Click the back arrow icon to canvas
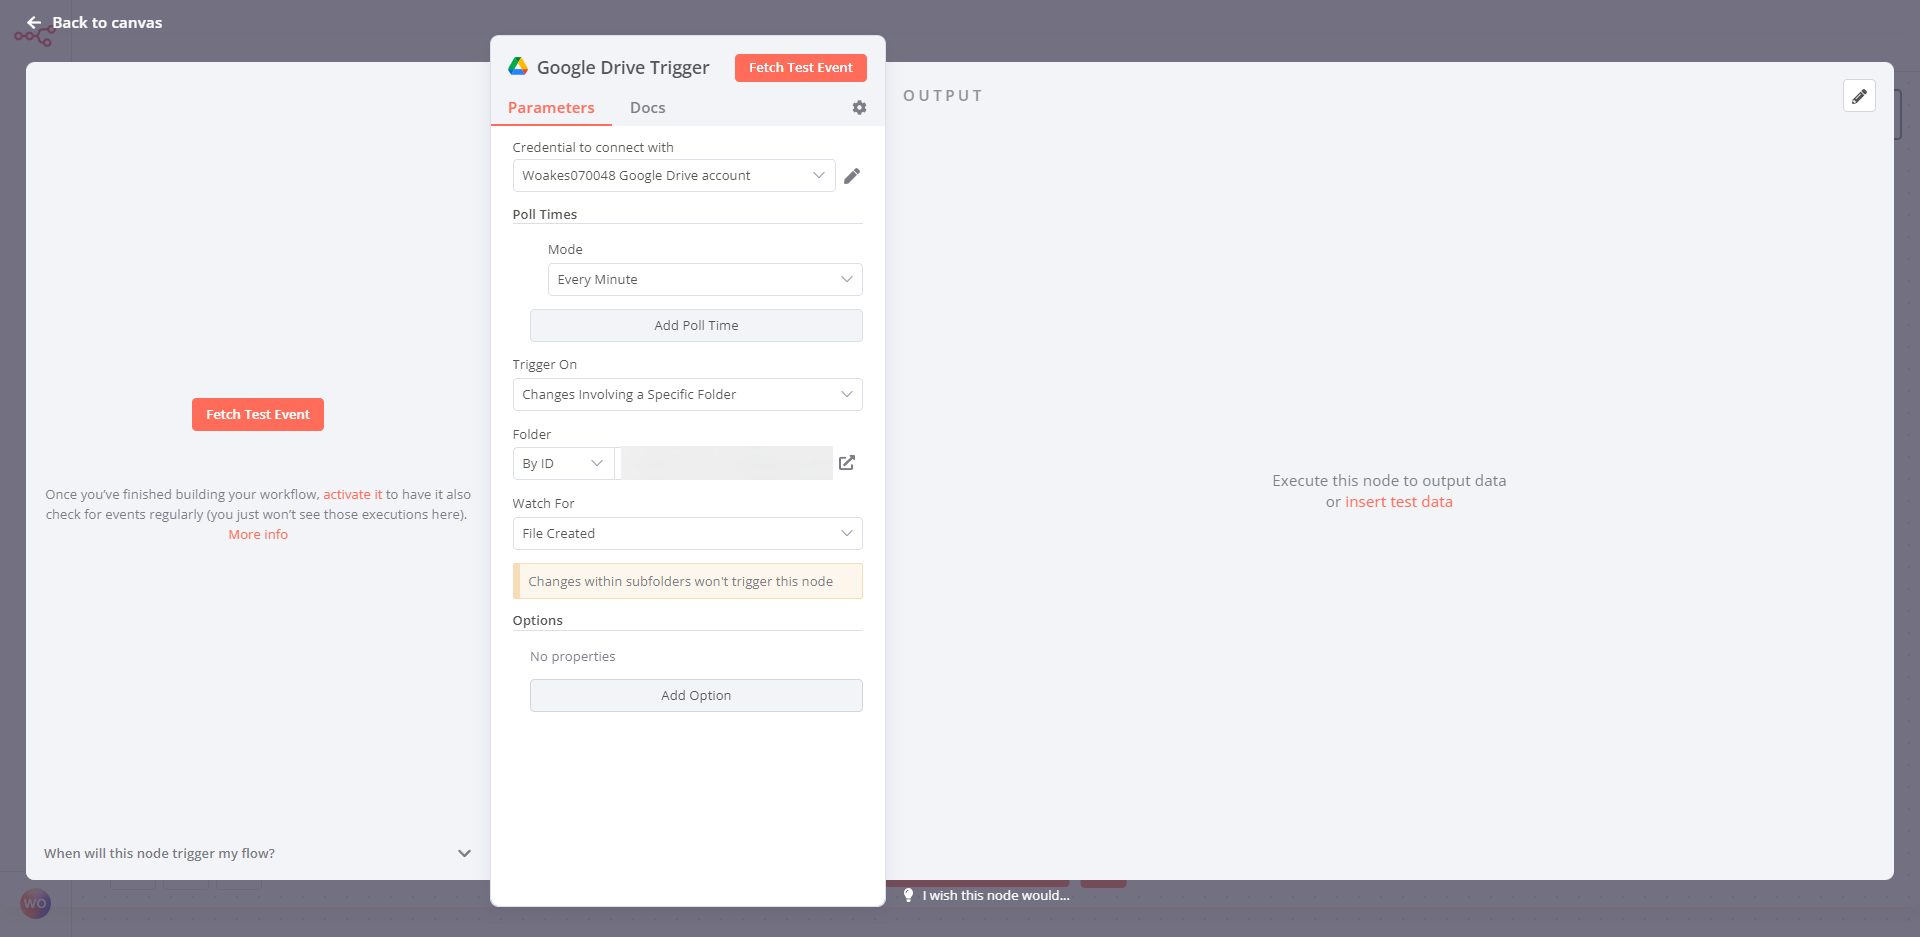 coord(34,22)
